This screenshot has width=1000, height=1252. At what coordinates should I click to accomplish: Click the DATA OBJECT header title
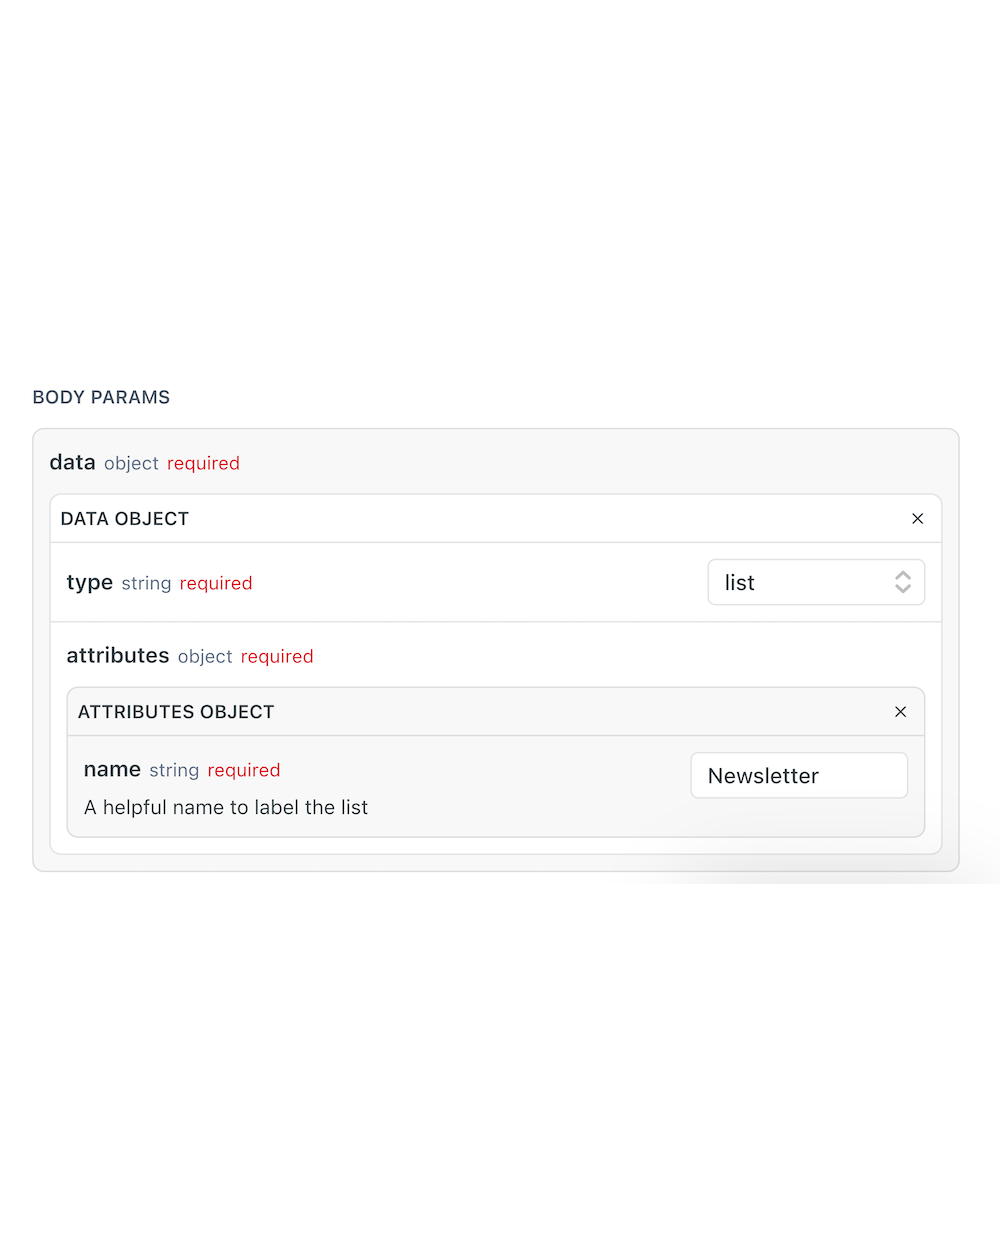[124, 518]
